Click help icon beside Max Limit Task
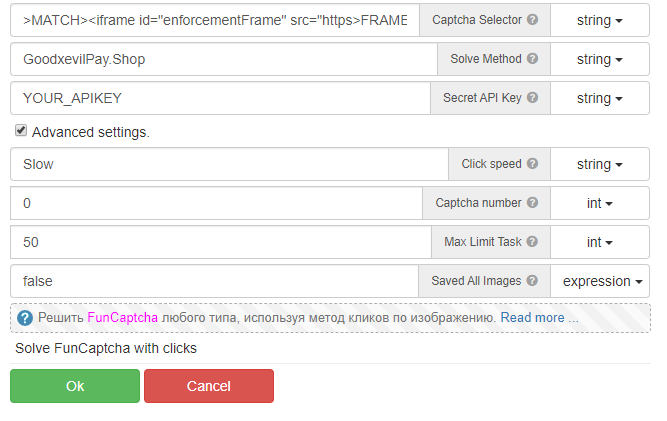Screen dimensions: 667x421 click(532, 242)
